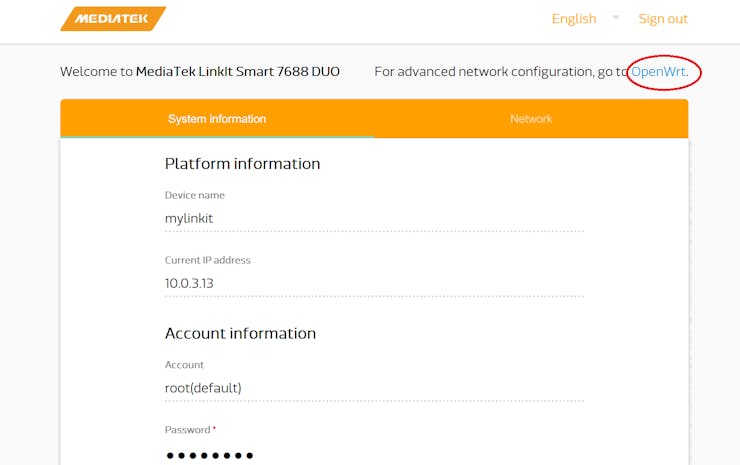Sign out of the account
Image resolution: width=740 pixels, height=465 pixels.
[663, 18]
